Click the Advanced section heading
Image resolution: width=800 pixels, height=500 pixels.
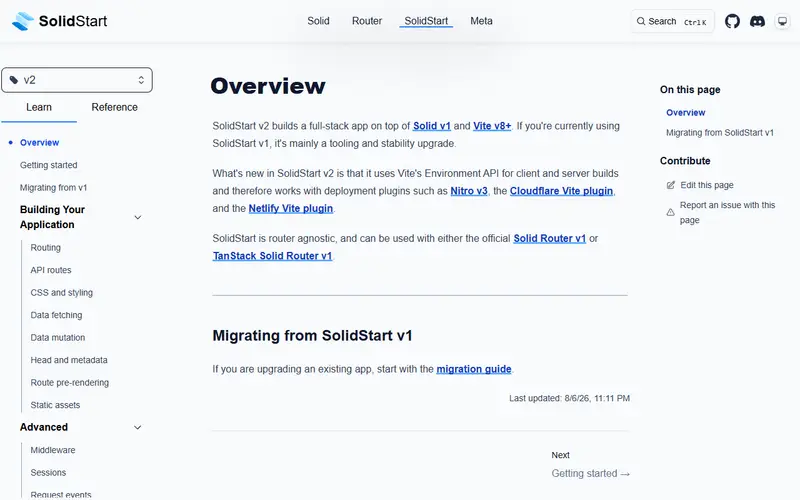[43, 427]
